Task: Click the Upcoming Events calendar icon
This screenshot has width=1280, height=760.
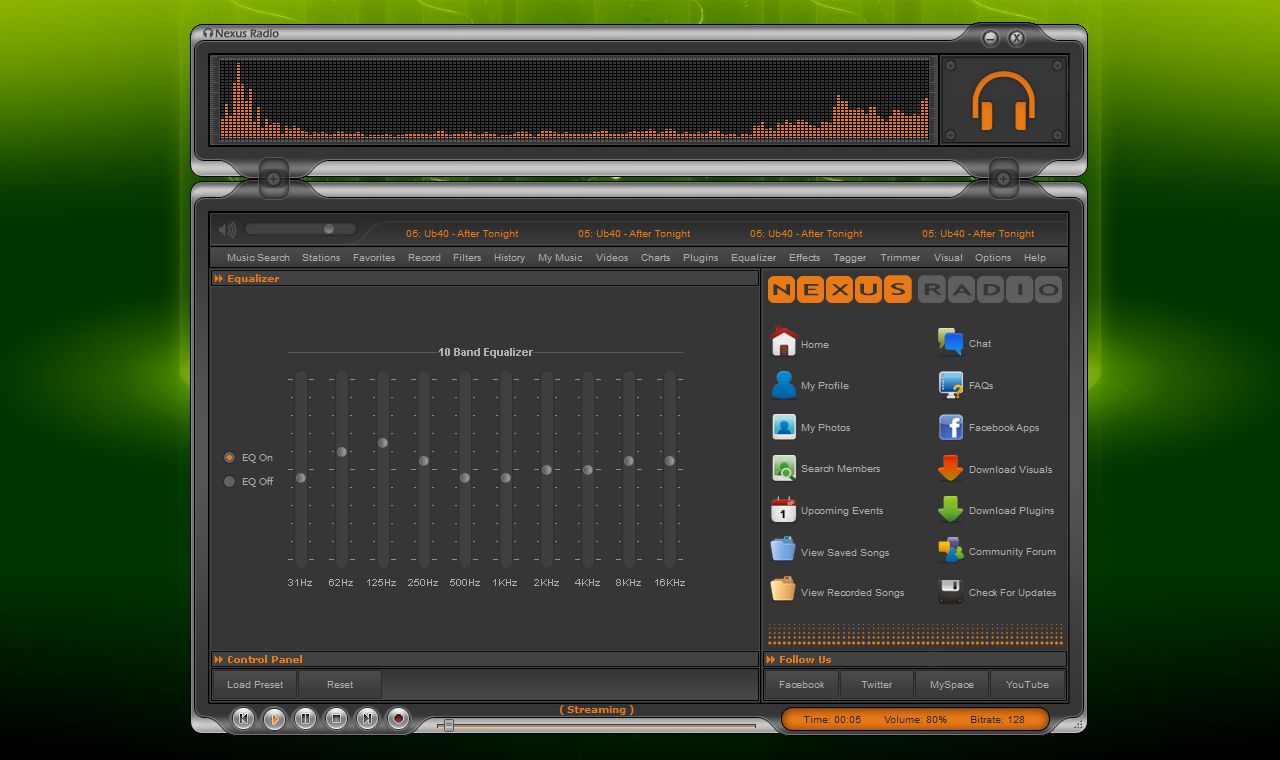Action: (784, 510)
